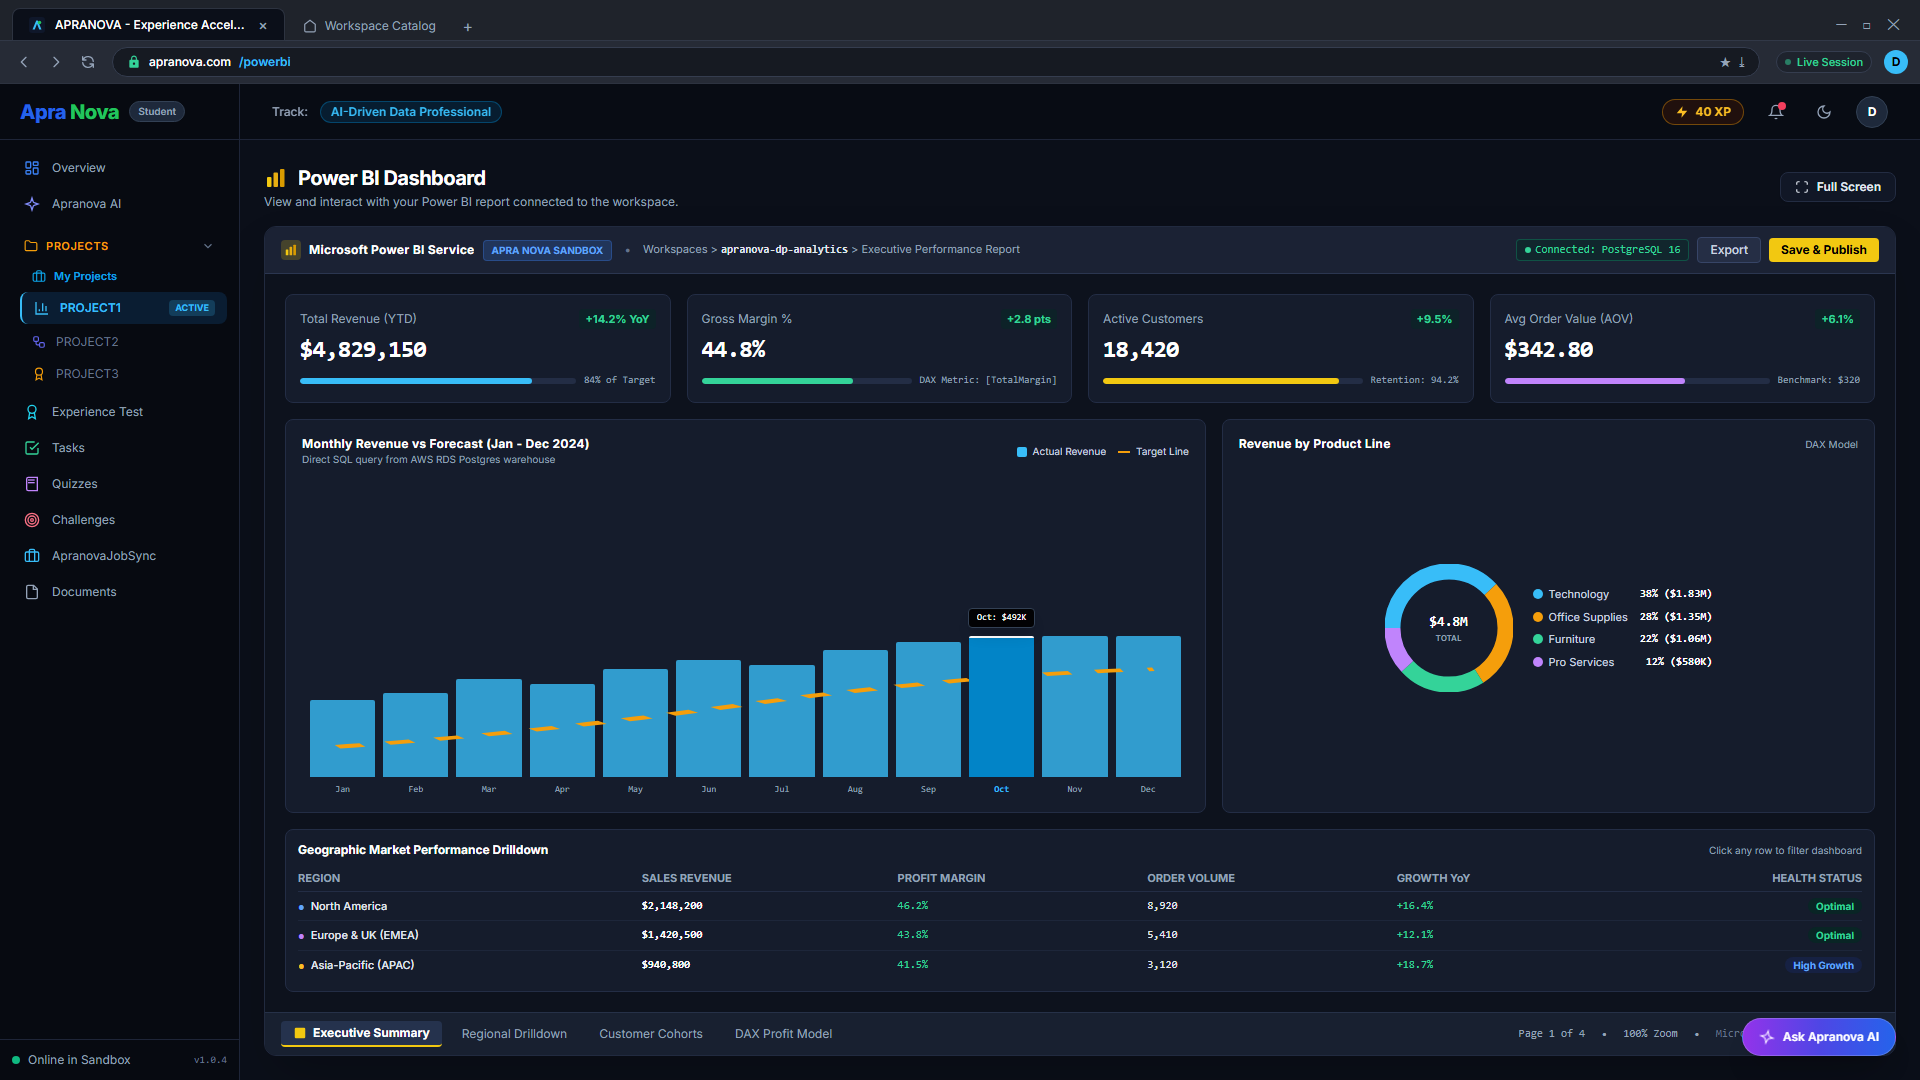This screenshot has height=1080, width=1920.
Task: Click the Export button
Action: (1728, 250)
